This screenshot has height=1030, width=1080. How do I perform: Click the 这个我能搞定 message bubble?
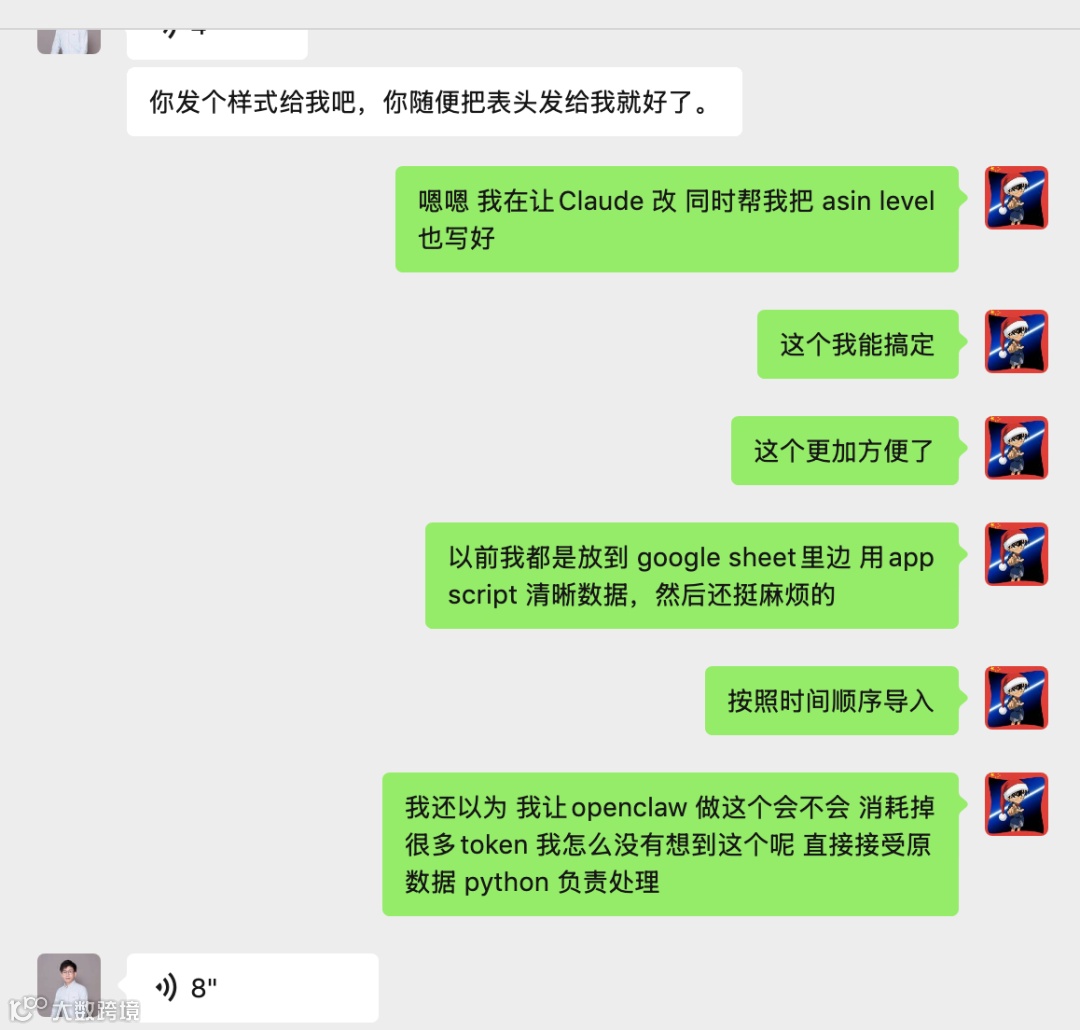click(858, 344)
